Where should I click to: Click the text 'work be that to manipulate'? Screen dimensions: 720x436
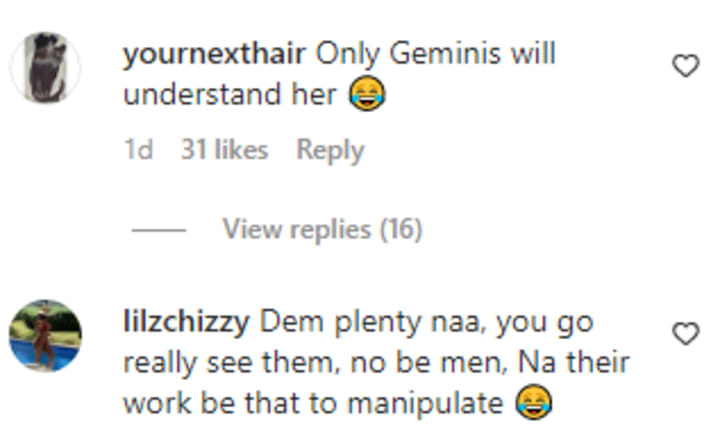(x=313, y=403)
